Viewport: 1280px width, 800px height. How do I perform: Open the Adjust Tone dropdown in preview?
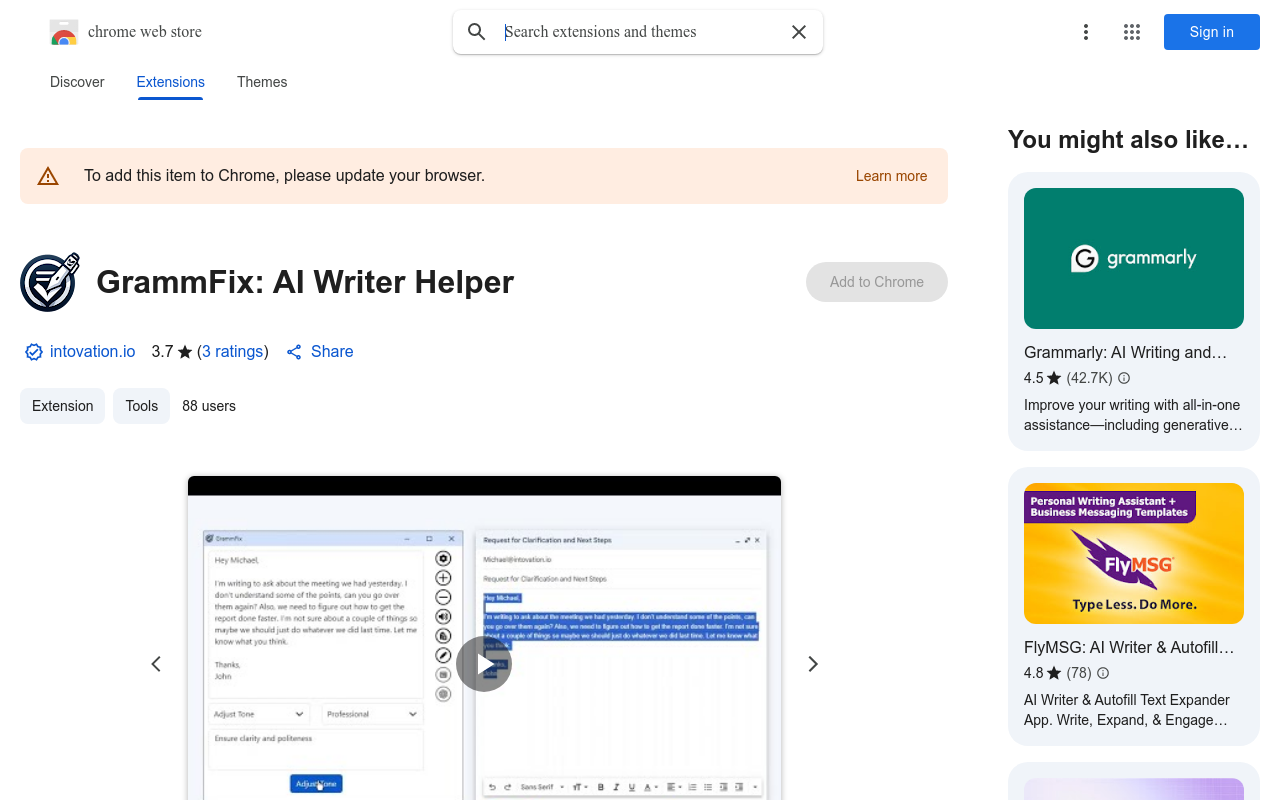(259, 714)
